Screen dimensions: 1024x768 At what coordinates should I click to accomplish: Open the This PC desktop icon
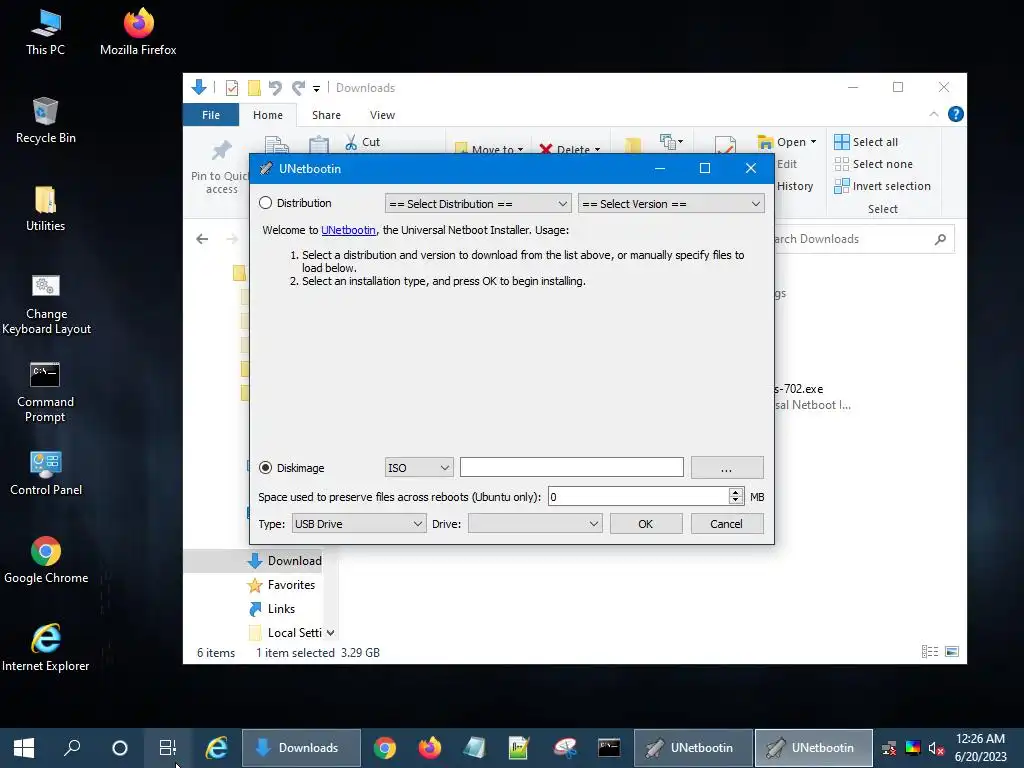pos(46,33)
